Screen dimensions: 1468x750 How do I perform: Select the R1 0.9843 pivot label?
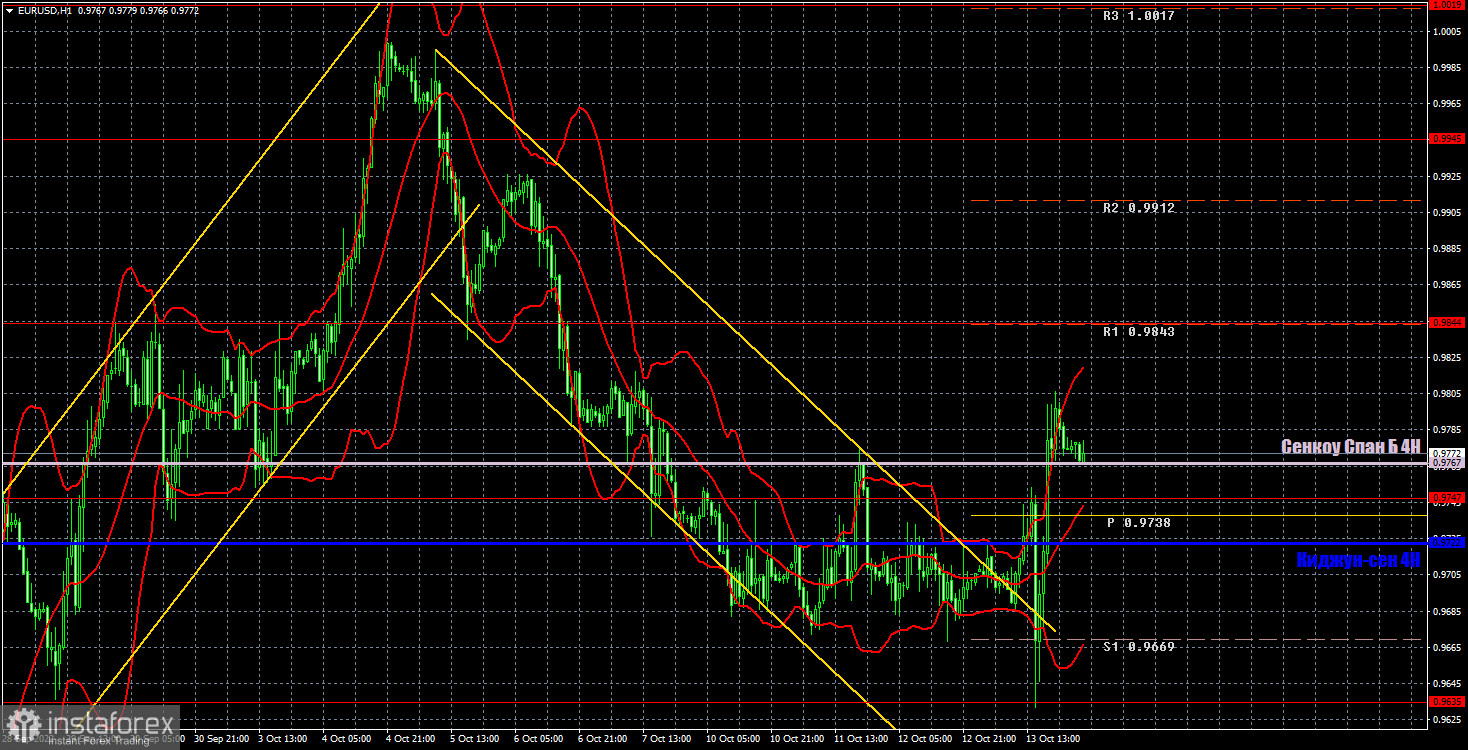[1139, 331]
